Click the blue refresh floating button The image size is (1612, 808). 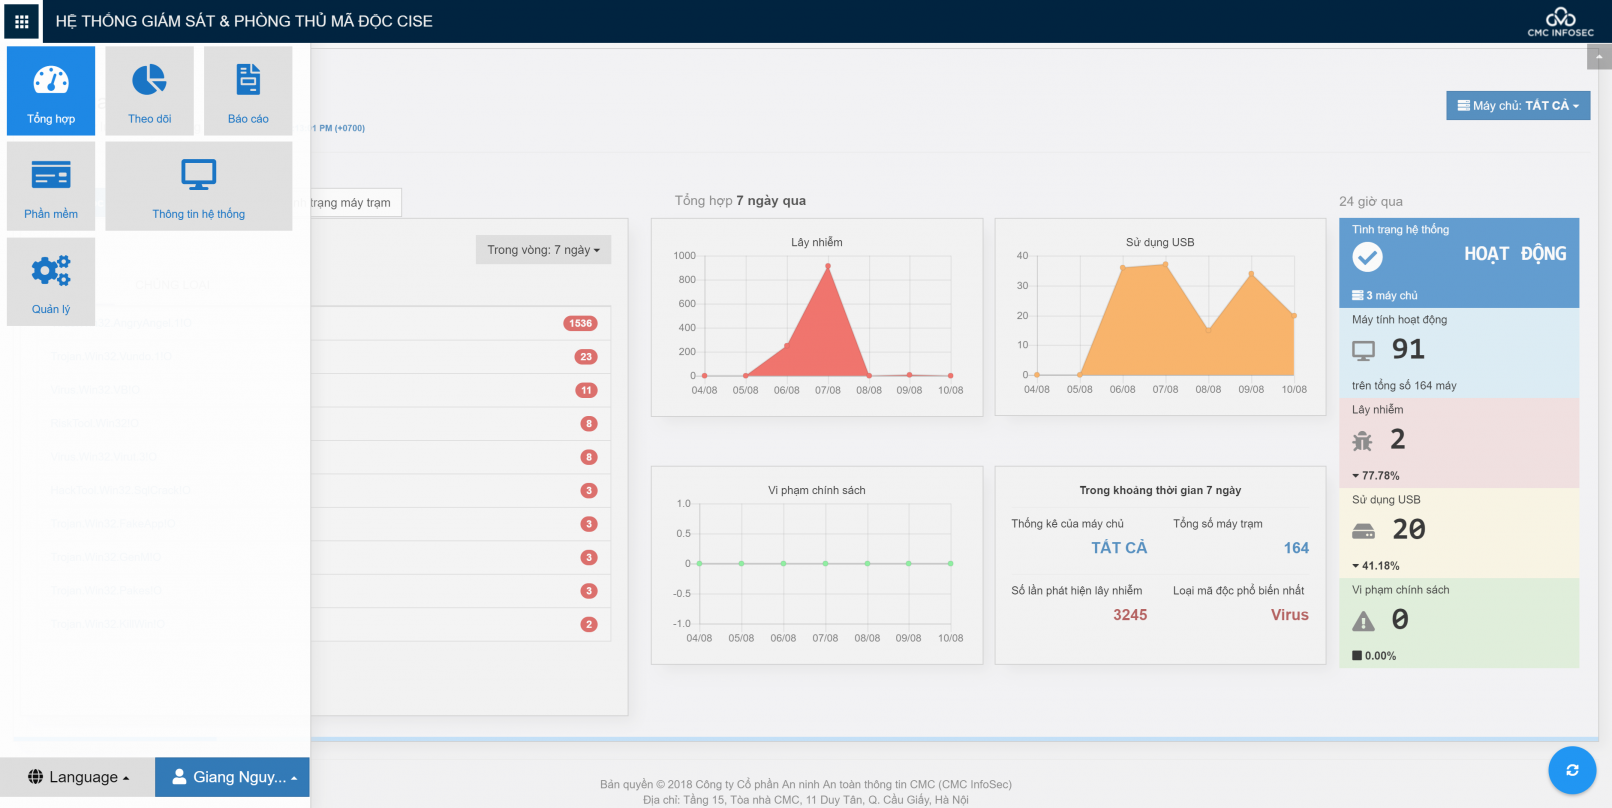coord(1571,770)
